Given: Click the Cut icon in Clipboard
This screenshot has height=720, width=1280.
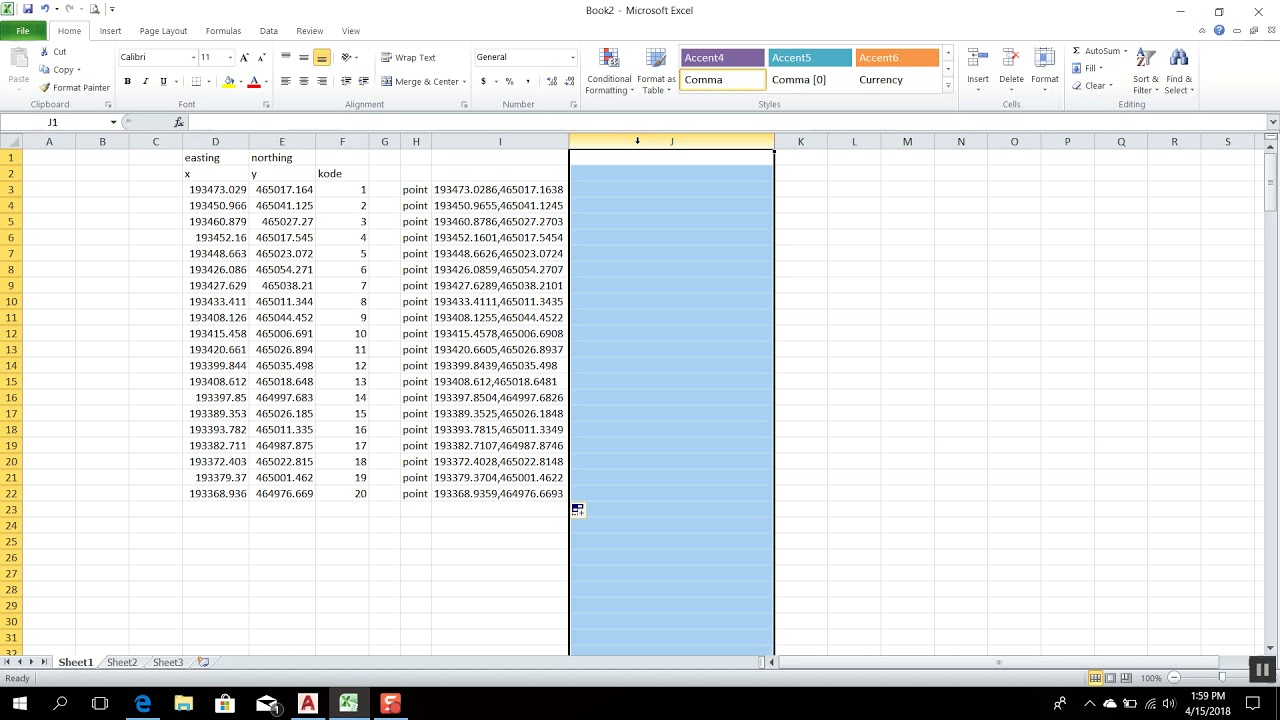Looking at the screenshot, I should (45, 52).
